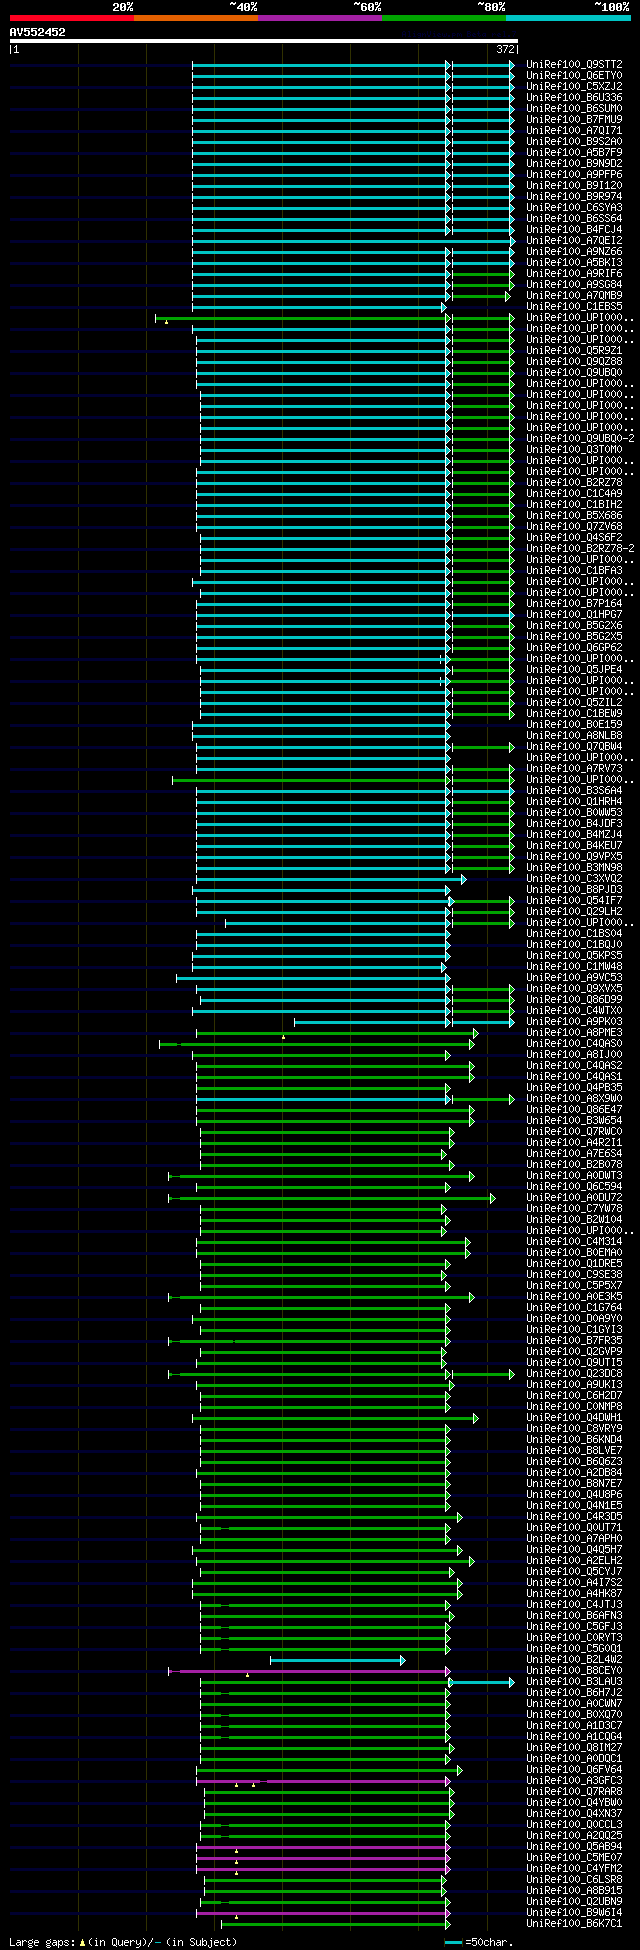Select the UniRef100_A7QEI2 label

574,240
